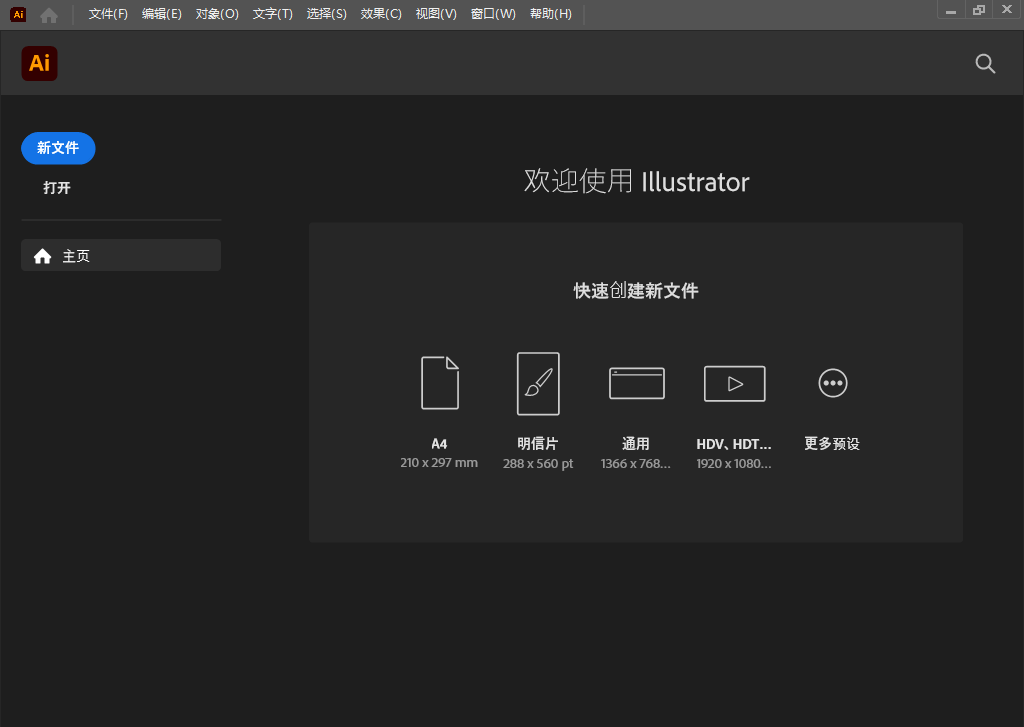Click the 更多预设 label

832,444
